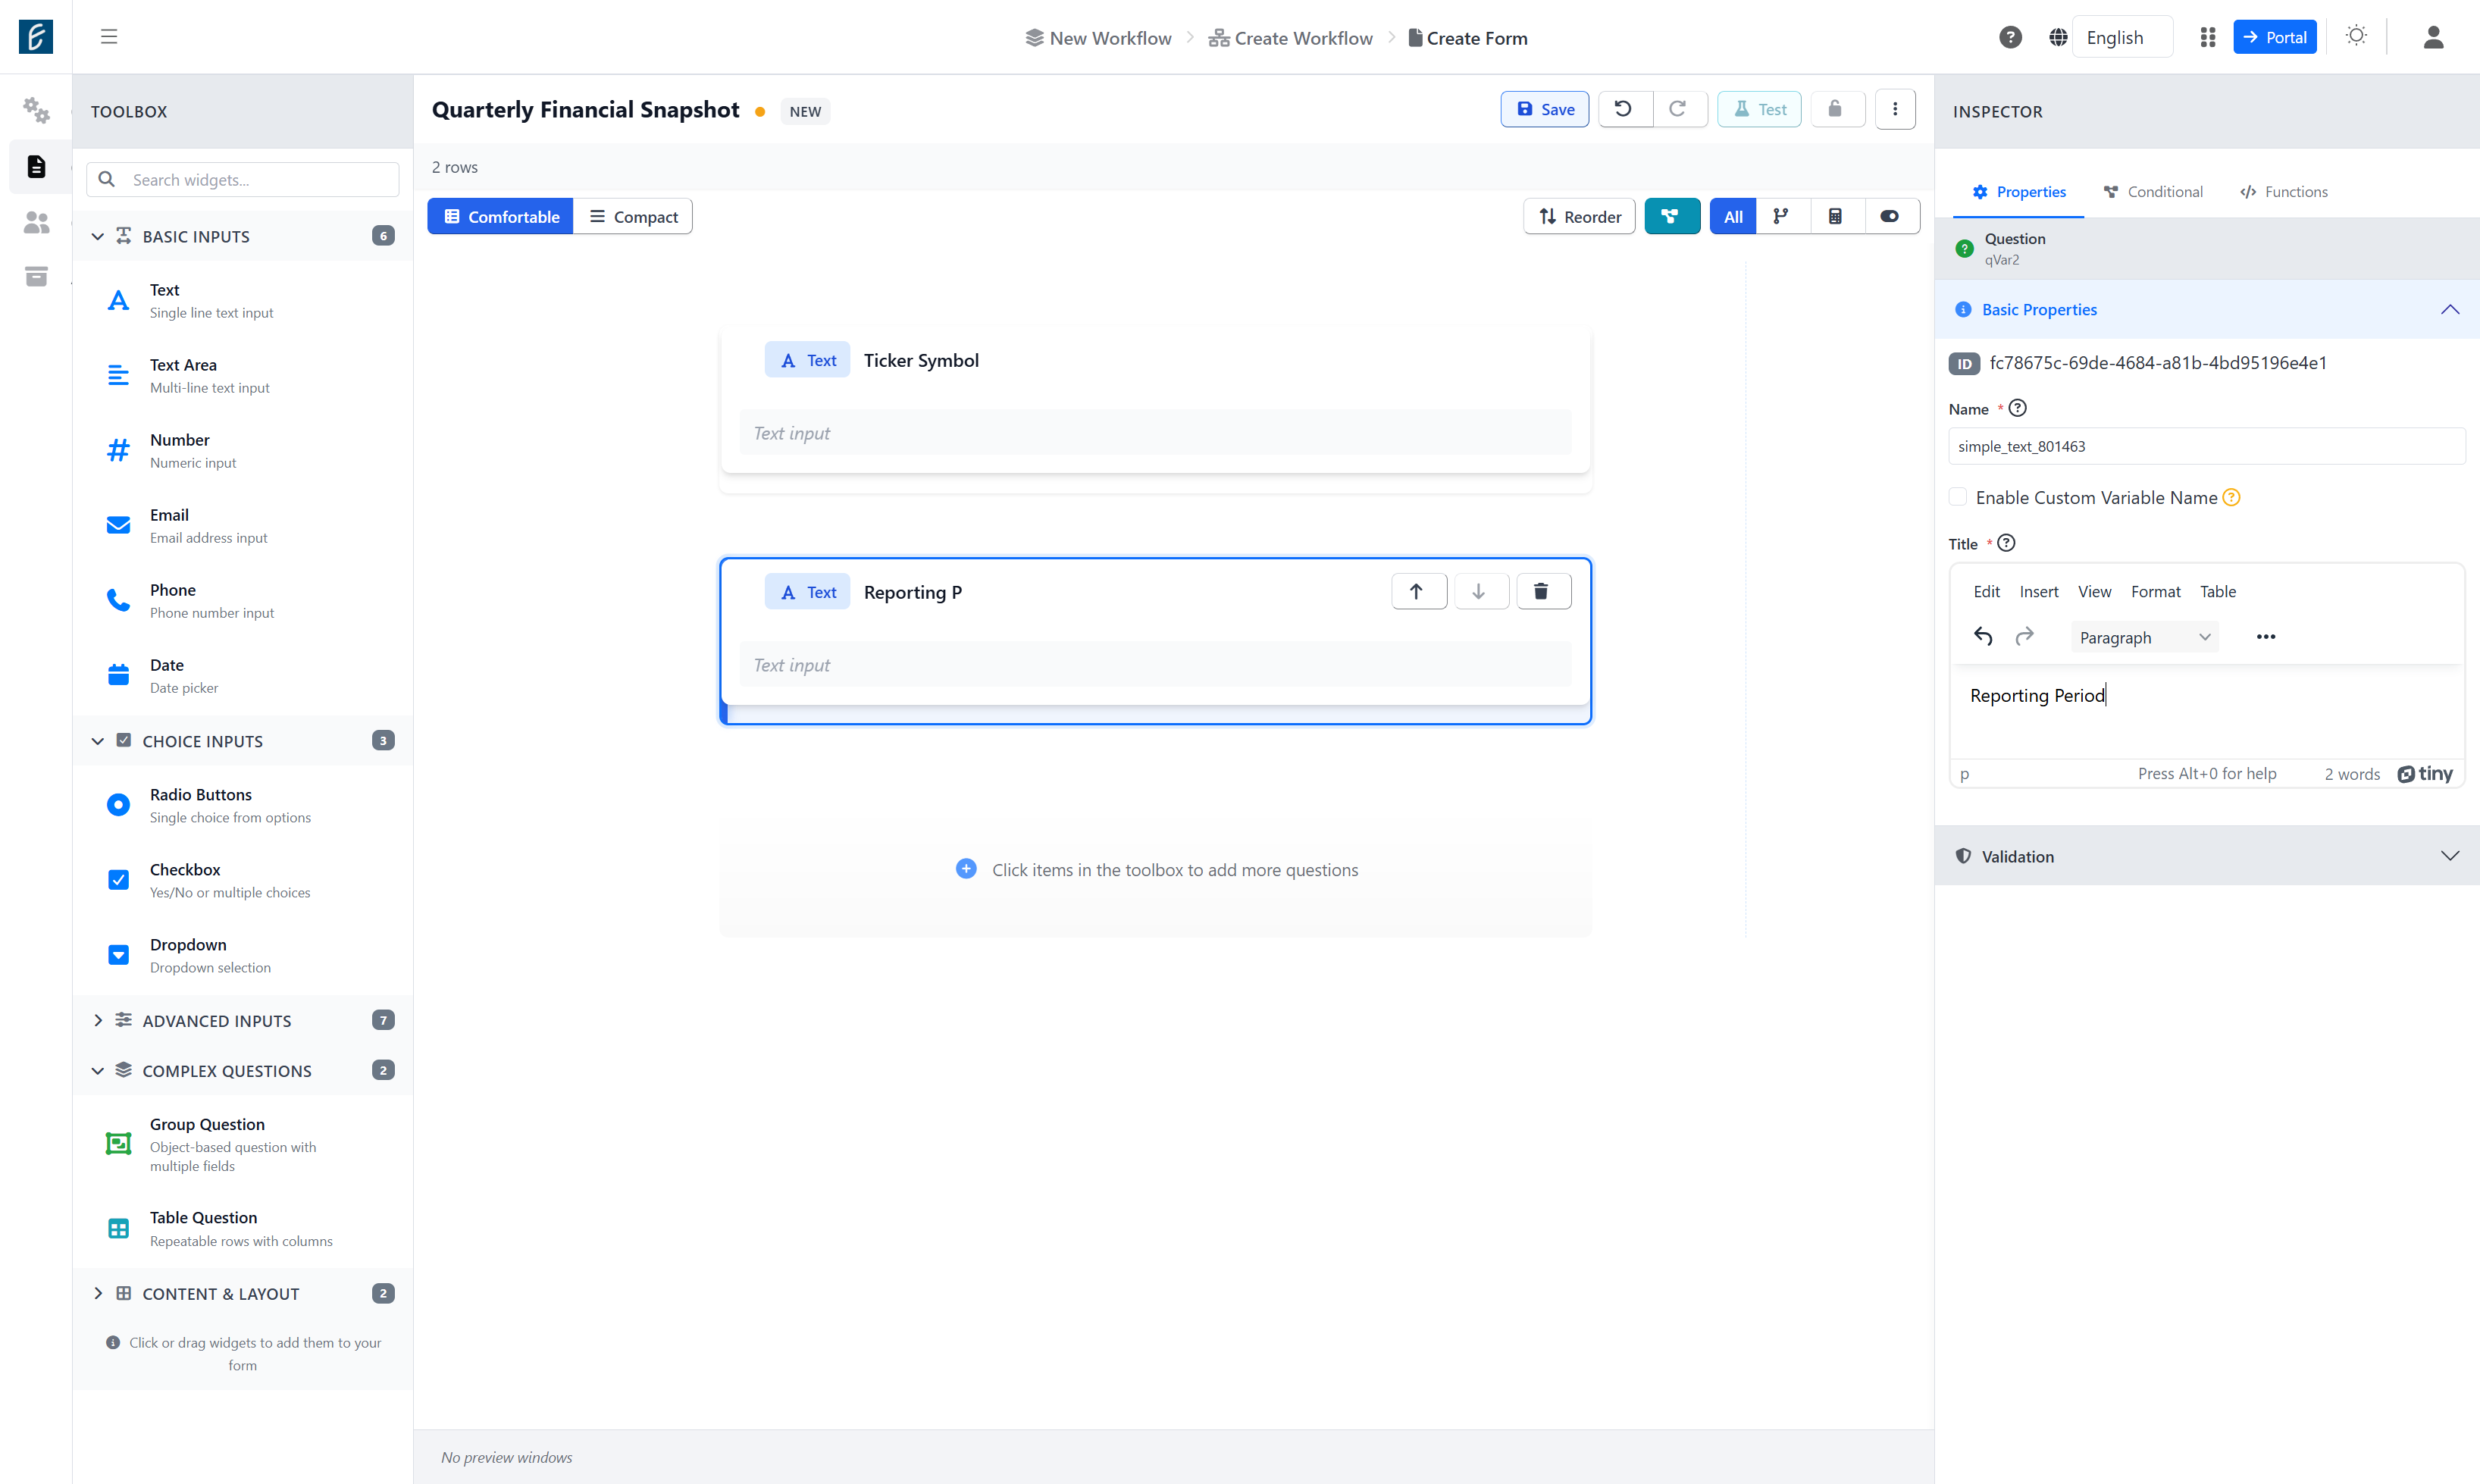The height and width of the screenshot is (1484, 2480).
Task: Open the editor Insert menu
Action: pos(2038,591)
